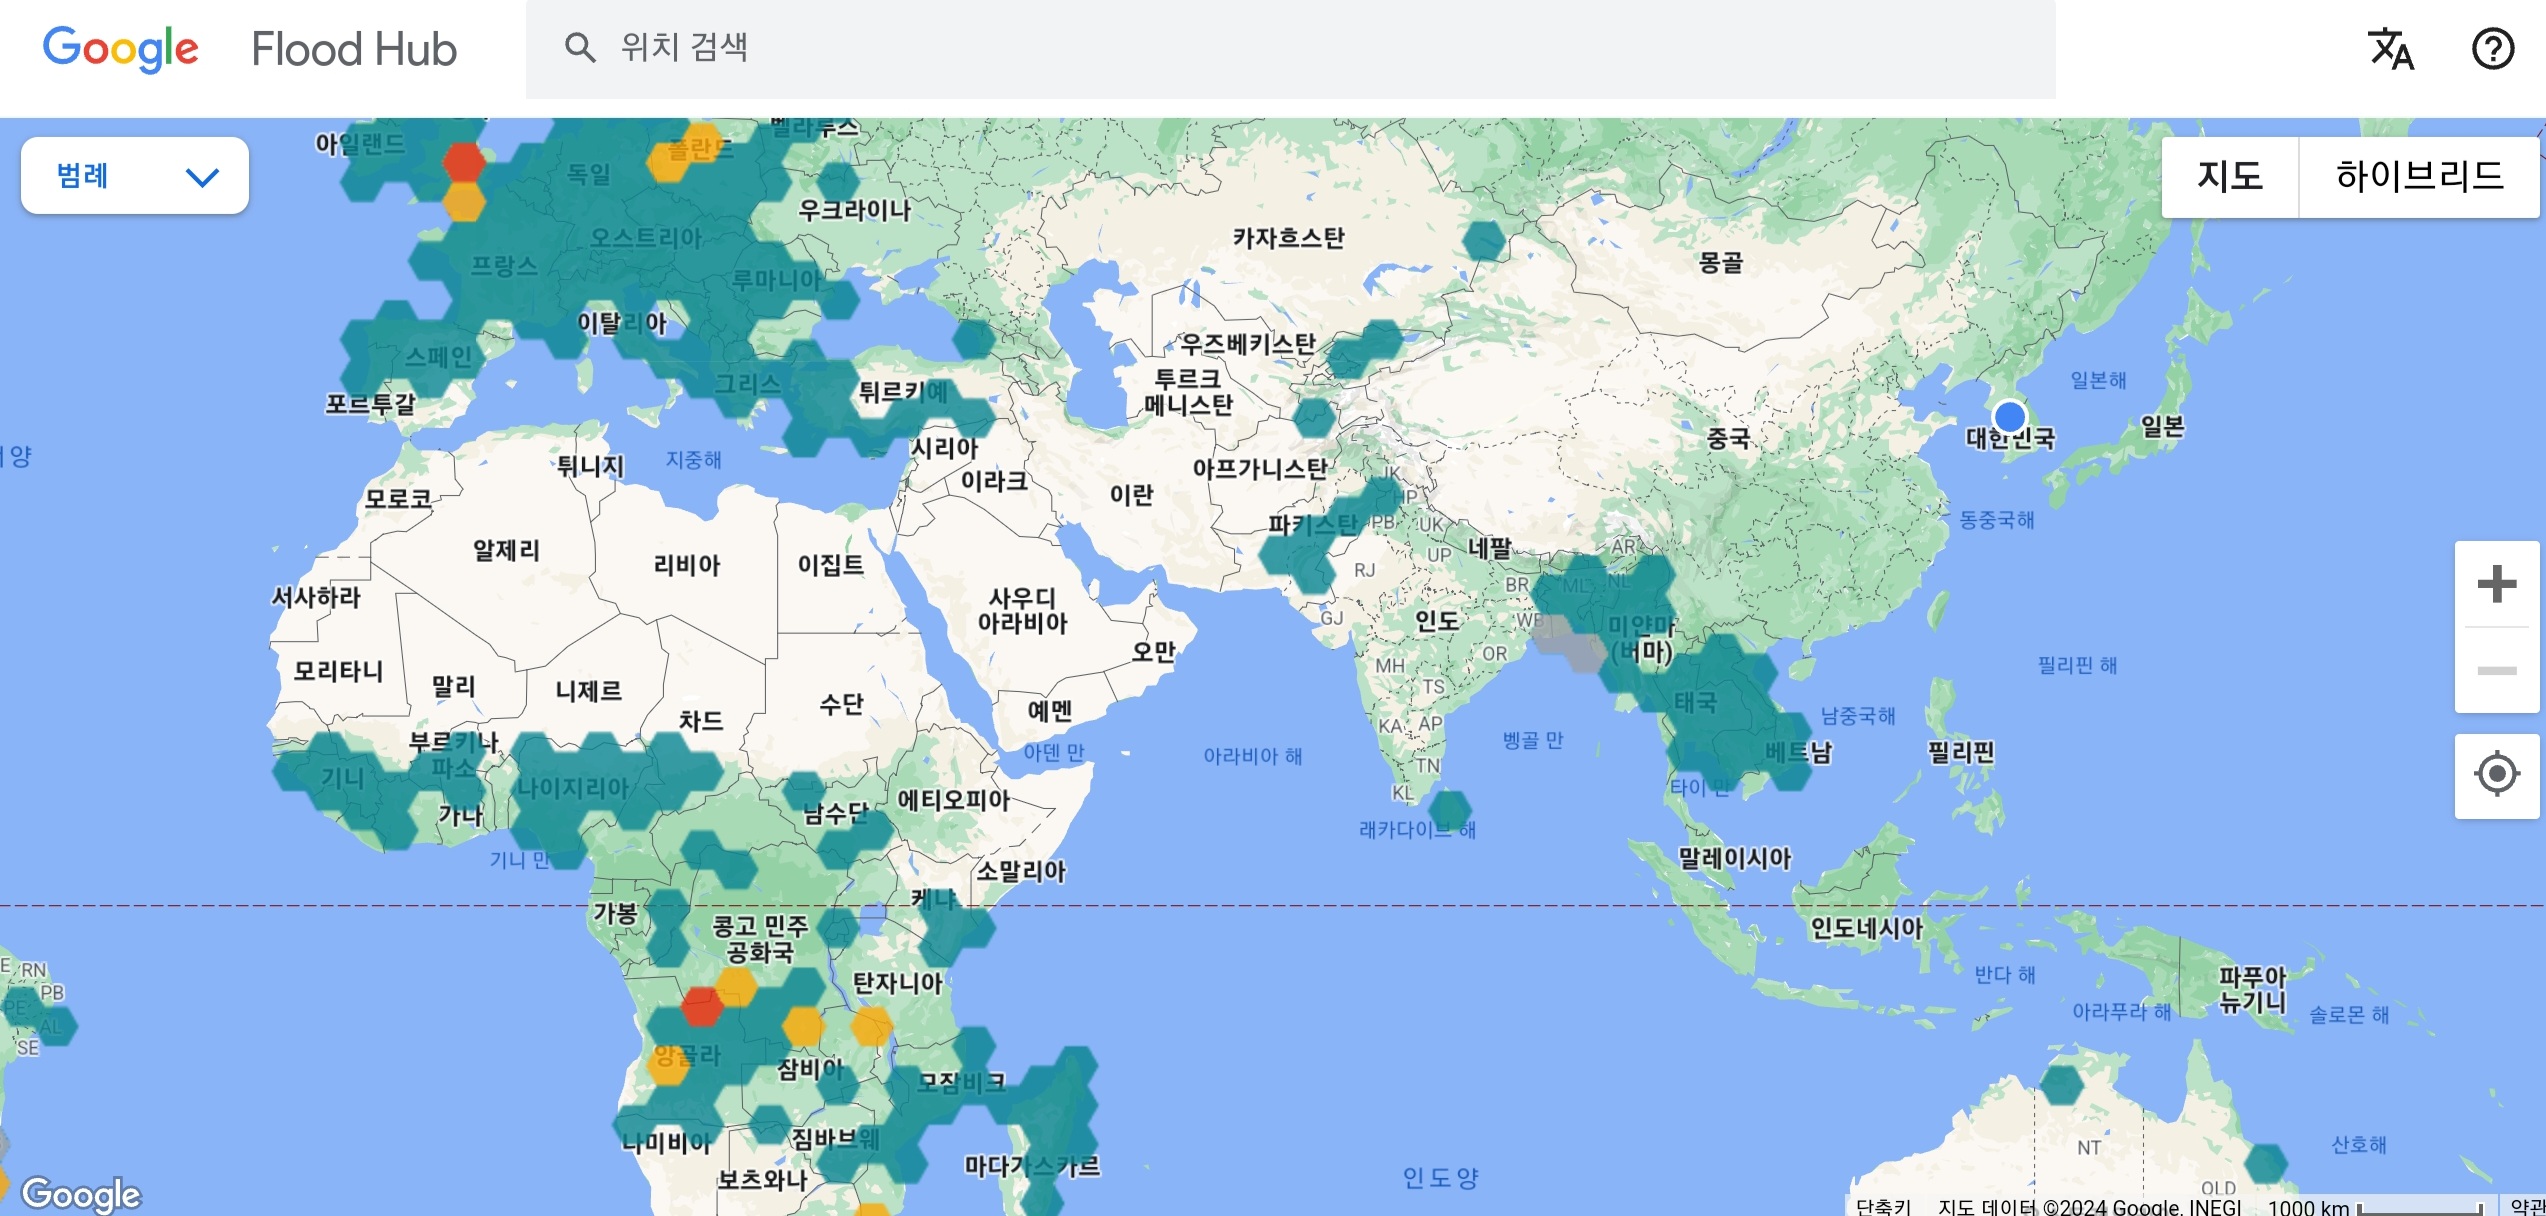
Task: Click the red hexagon near Ireland
Action: [x=463, y=160]
